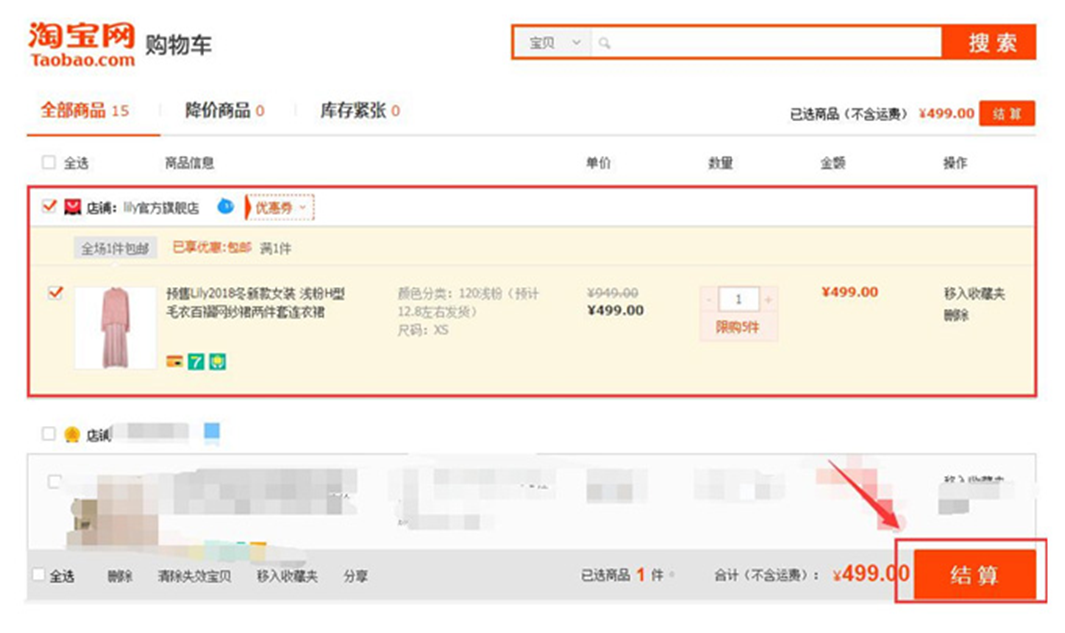Click the plus button to increase quantity
Image resolution: width=1065 pixels, height=633 pixels.
768,300
